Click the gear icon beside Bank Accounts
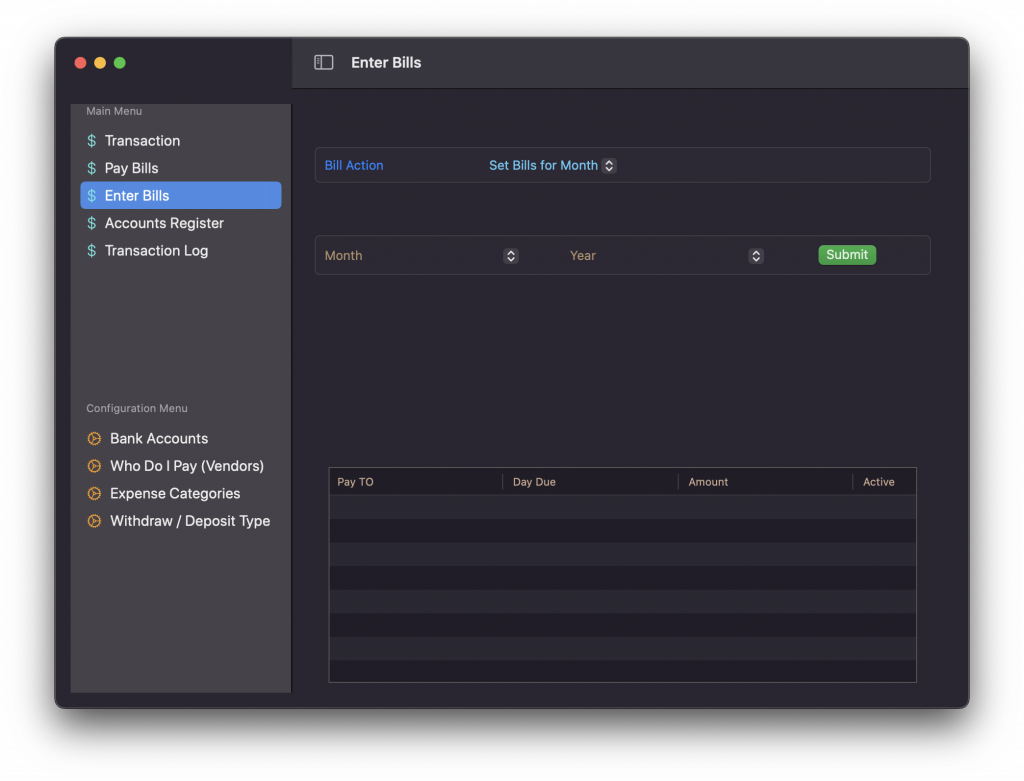The width and height of the screenshot is (1024, 781). tap(94, 439)
